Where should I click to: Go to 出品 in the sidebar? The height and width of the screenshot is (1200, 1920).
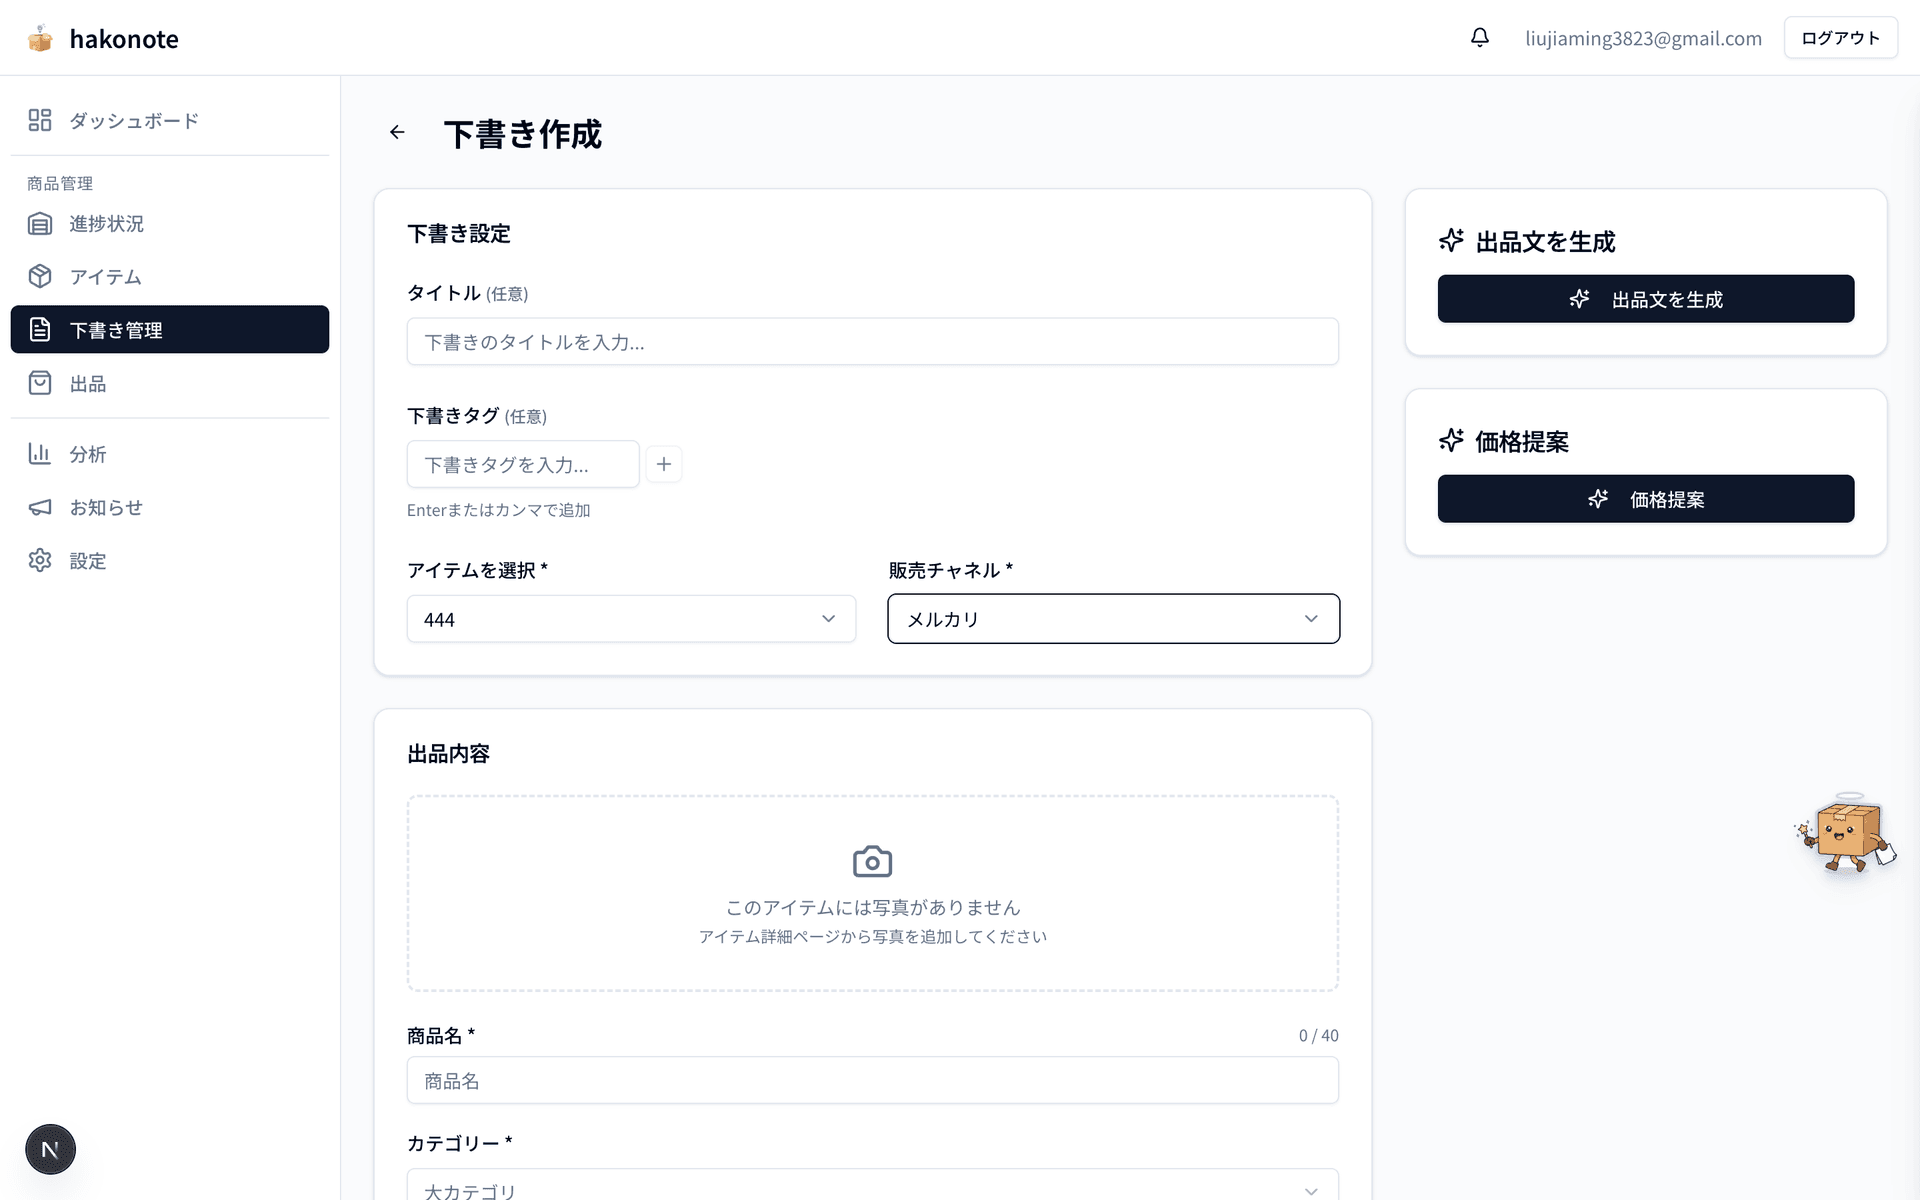pos(88,383)
